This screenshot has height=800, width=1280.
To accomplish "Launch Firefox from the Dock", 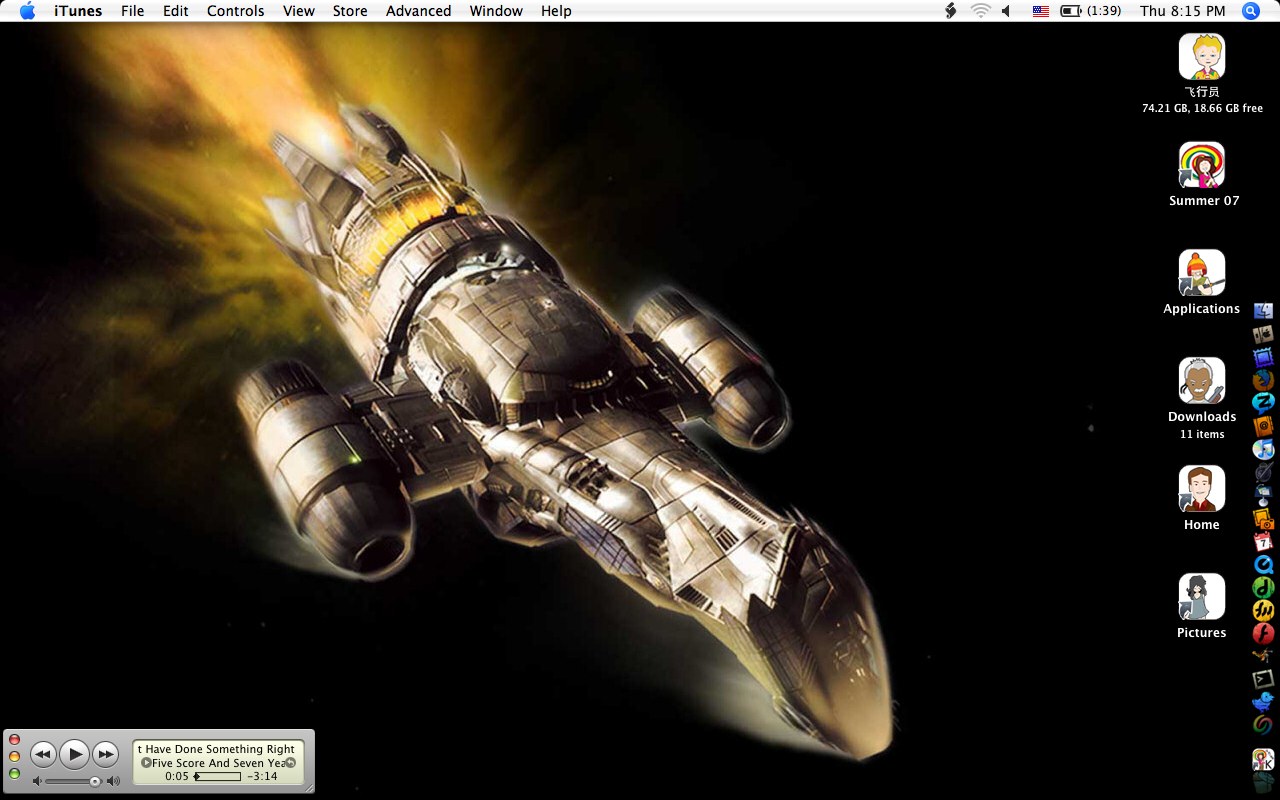I will (1263, 380).
